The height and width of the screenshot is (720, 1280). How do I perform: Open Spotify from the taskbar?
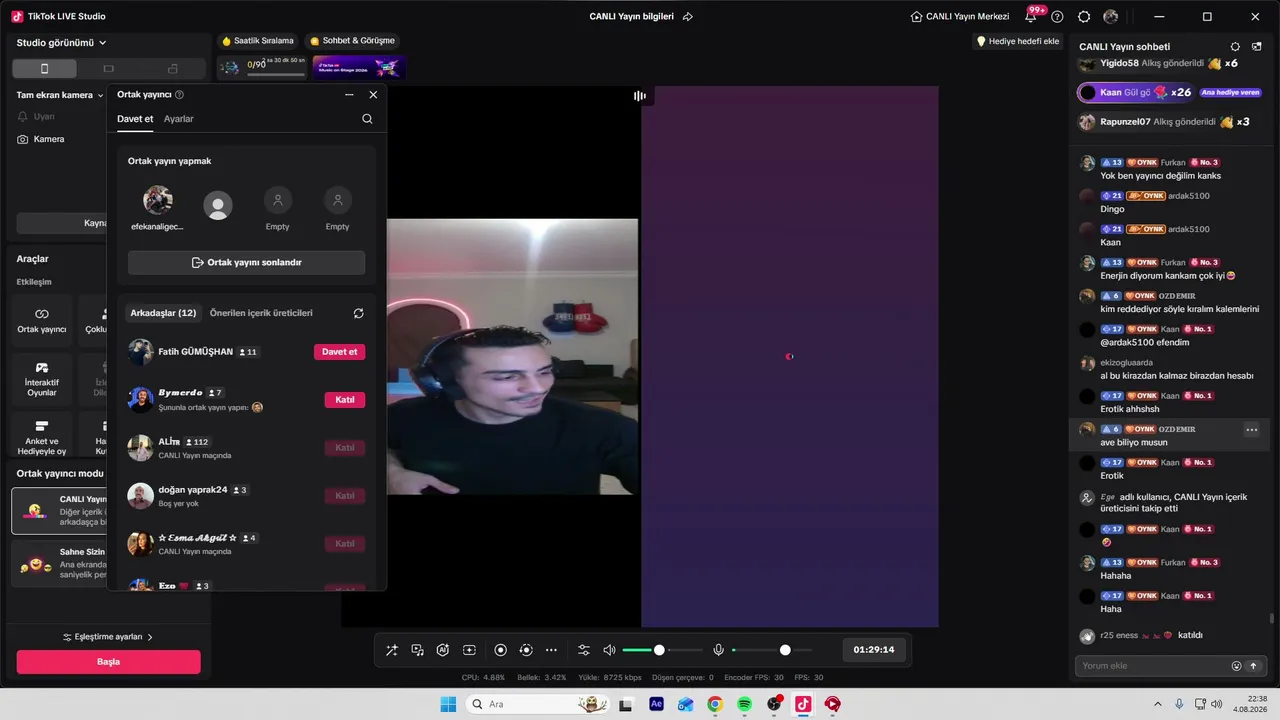pyautogui.click(x=745, y=704)
